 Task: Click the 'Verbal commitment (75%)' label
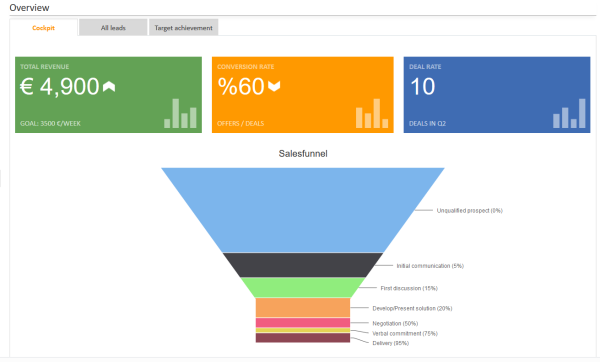coord(405,334)
